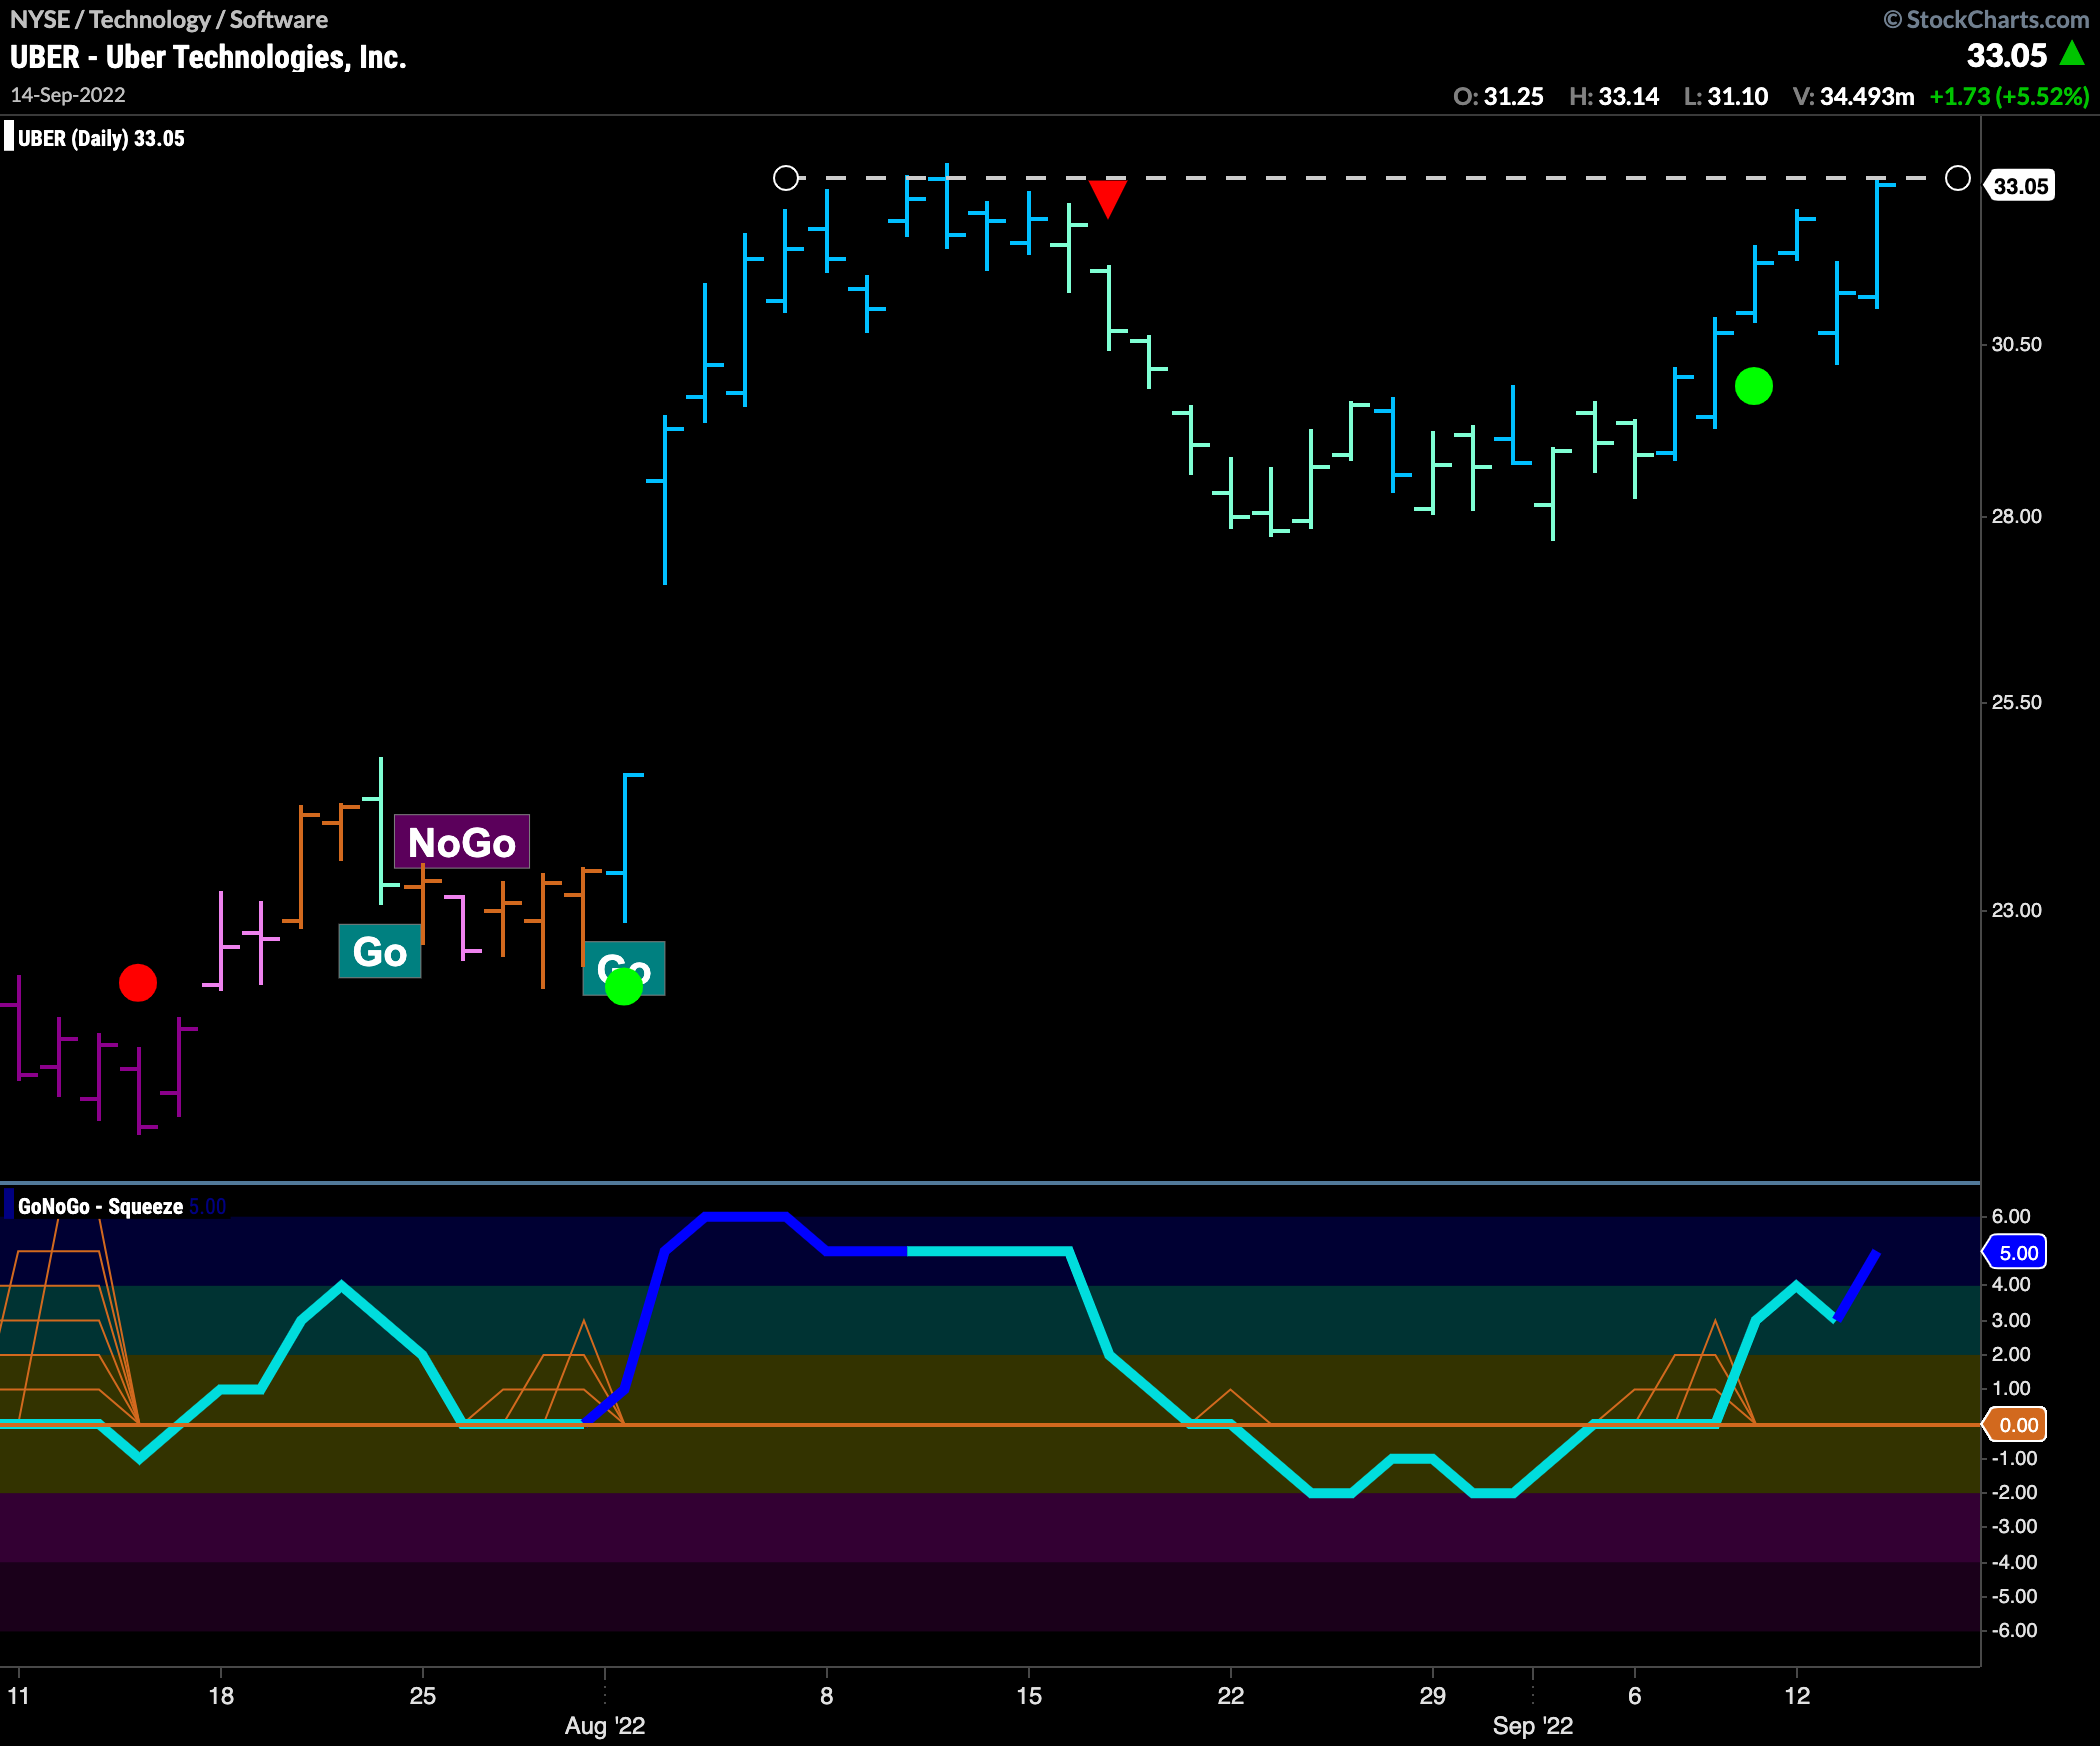Click the red dot marker in July

point(138,982)
